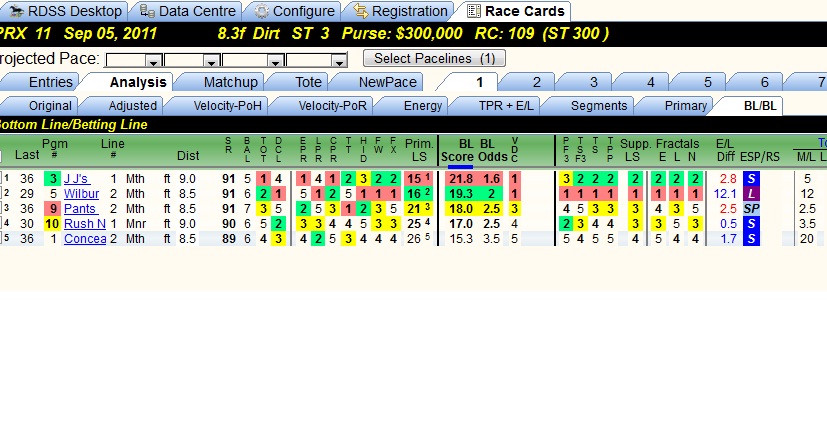Click the S badge in Rush N row
The width and height of the screenshot is (827, 440).
click(x=752, y=224)
